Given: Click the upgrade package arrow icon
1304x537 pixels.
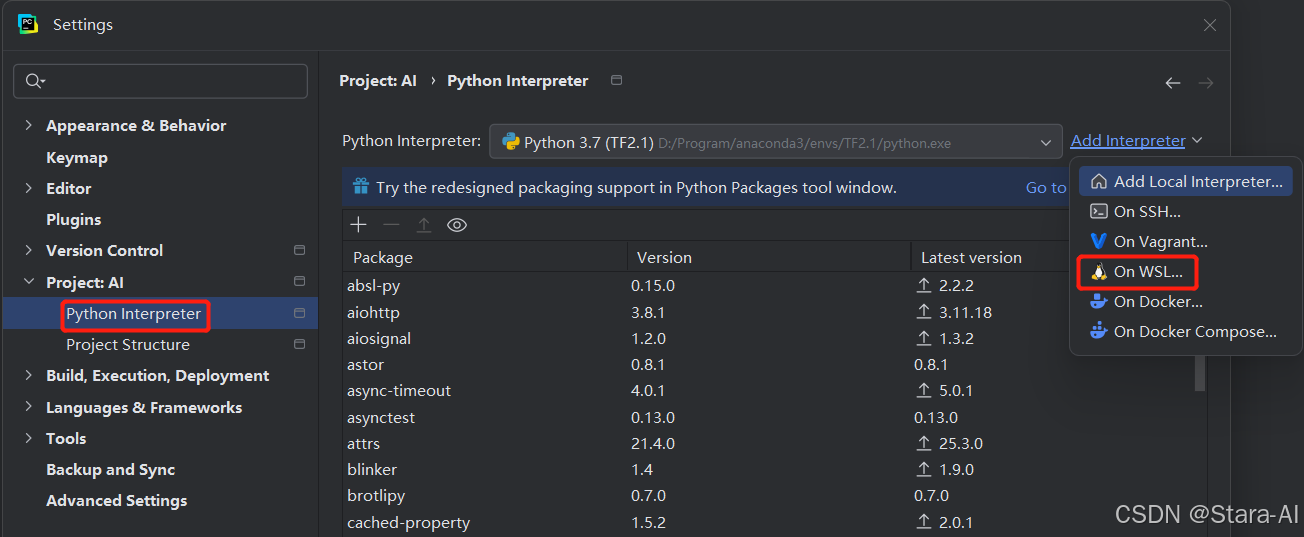Looking at the screenshot, I should (424, 225).
